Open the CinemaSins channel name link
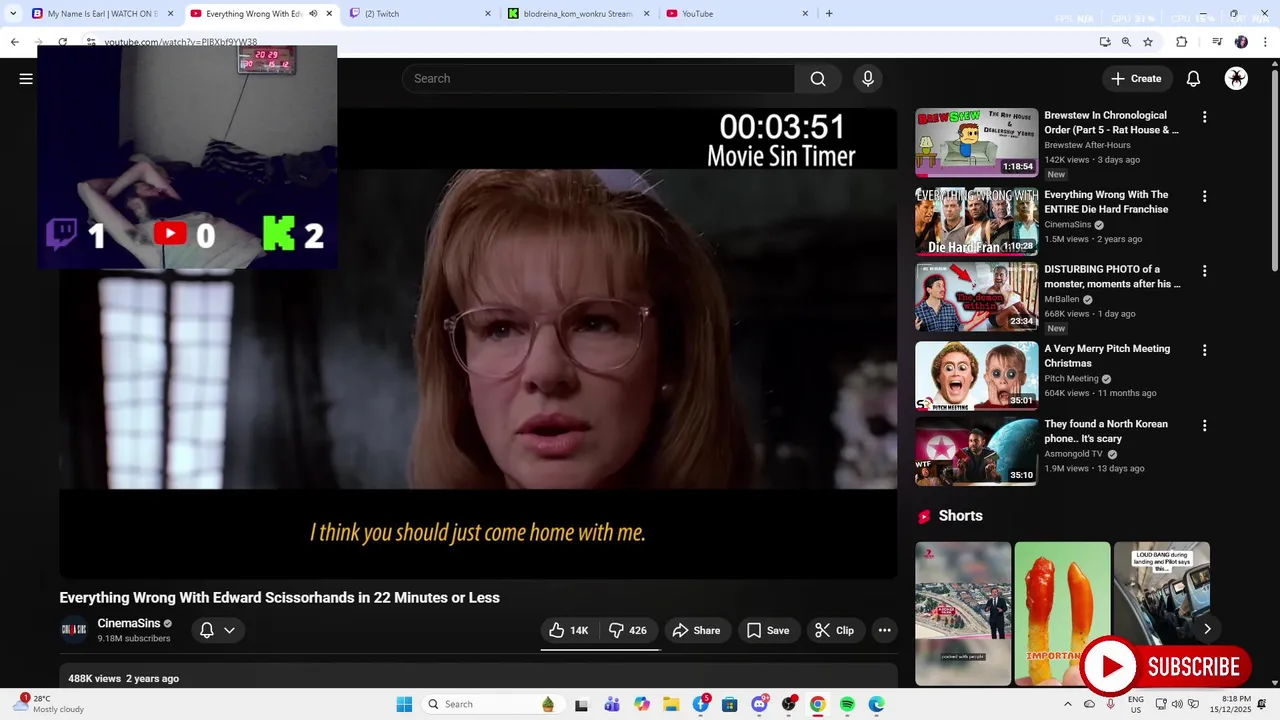 (x=128, y=623)
